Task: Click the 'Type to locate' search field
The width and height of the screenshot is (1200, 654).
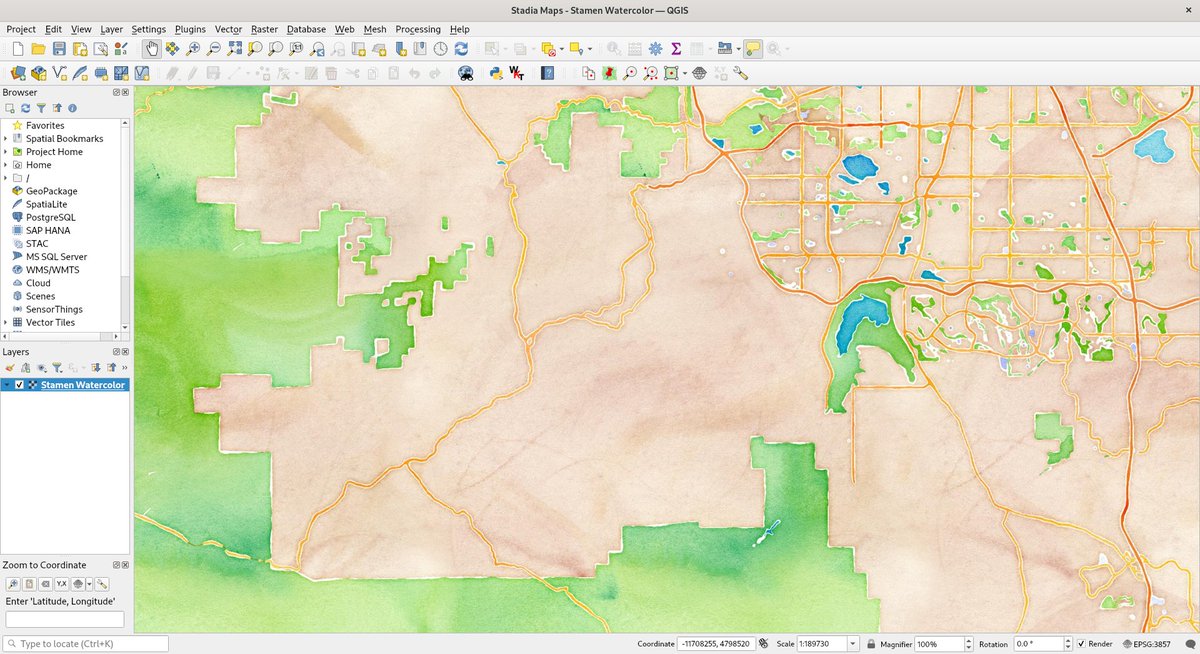Action: click(85, 644)
